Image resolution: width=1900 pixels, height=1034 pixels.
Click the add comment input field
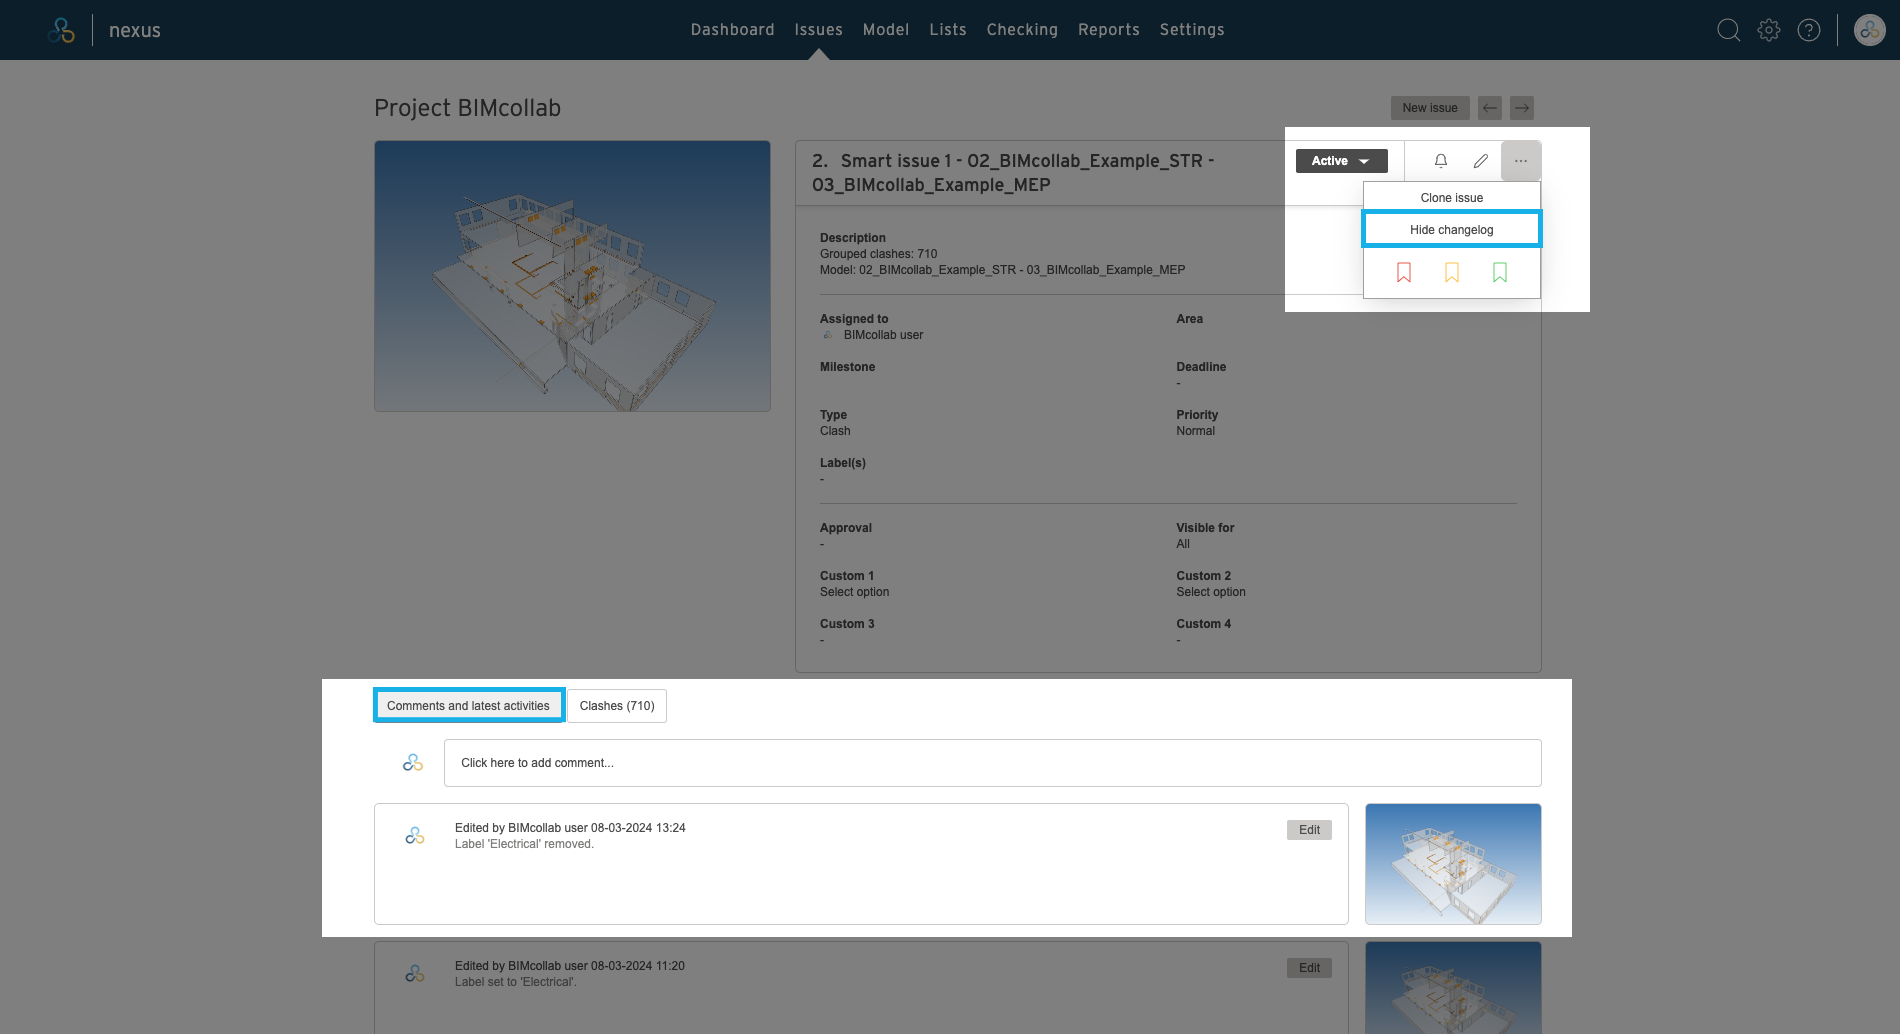click(x=993, y=763)
